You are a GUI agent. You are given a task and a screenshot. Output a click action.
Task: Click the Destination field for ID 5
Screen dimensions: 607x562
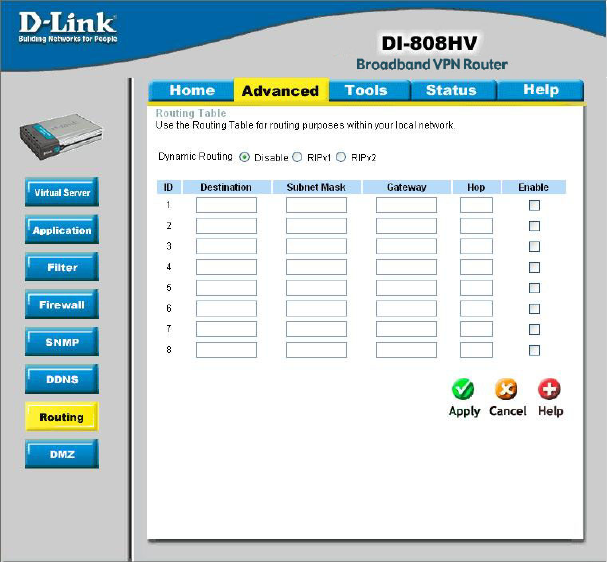[x=226, y=288]
